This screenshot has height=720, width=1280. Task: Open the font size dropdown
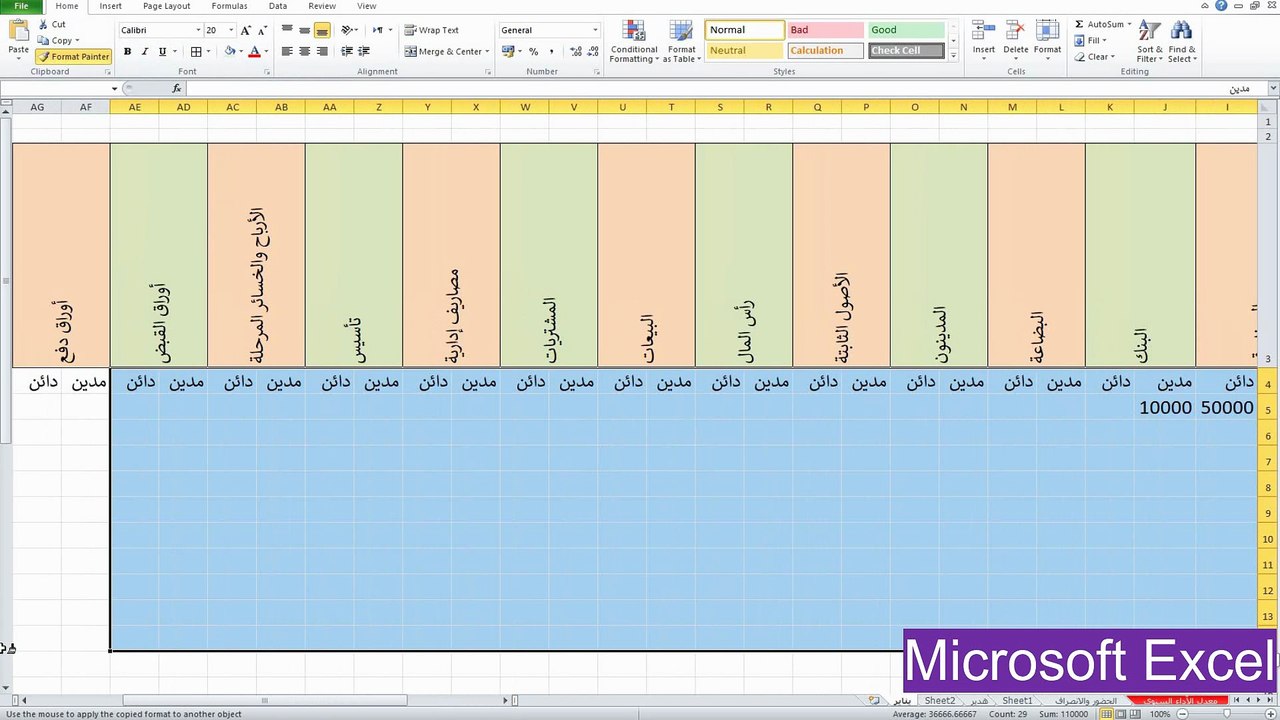(x=231, y=30)
